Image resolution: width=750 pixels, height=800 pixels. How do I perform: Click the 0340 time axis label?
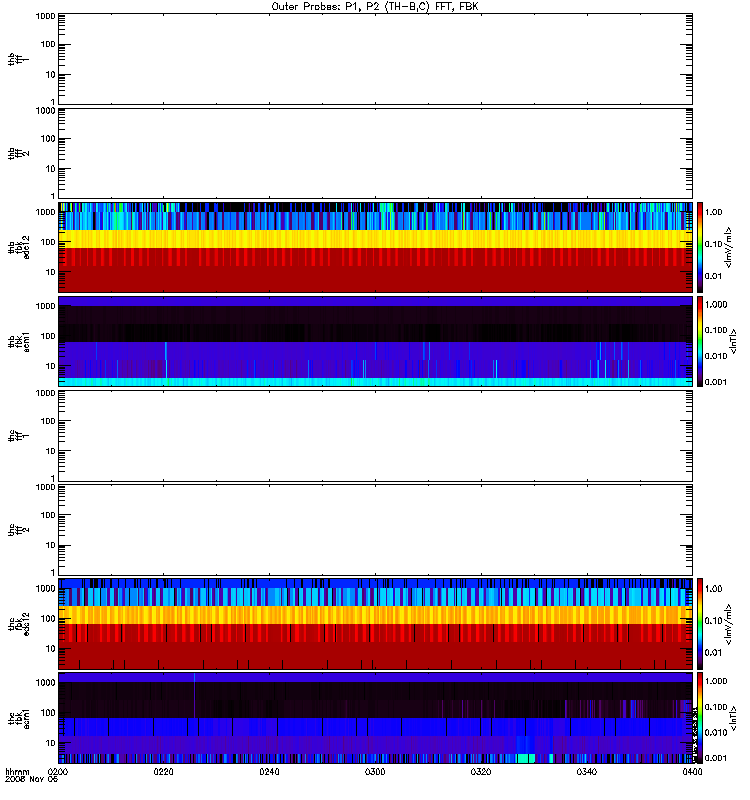point(587,772)
